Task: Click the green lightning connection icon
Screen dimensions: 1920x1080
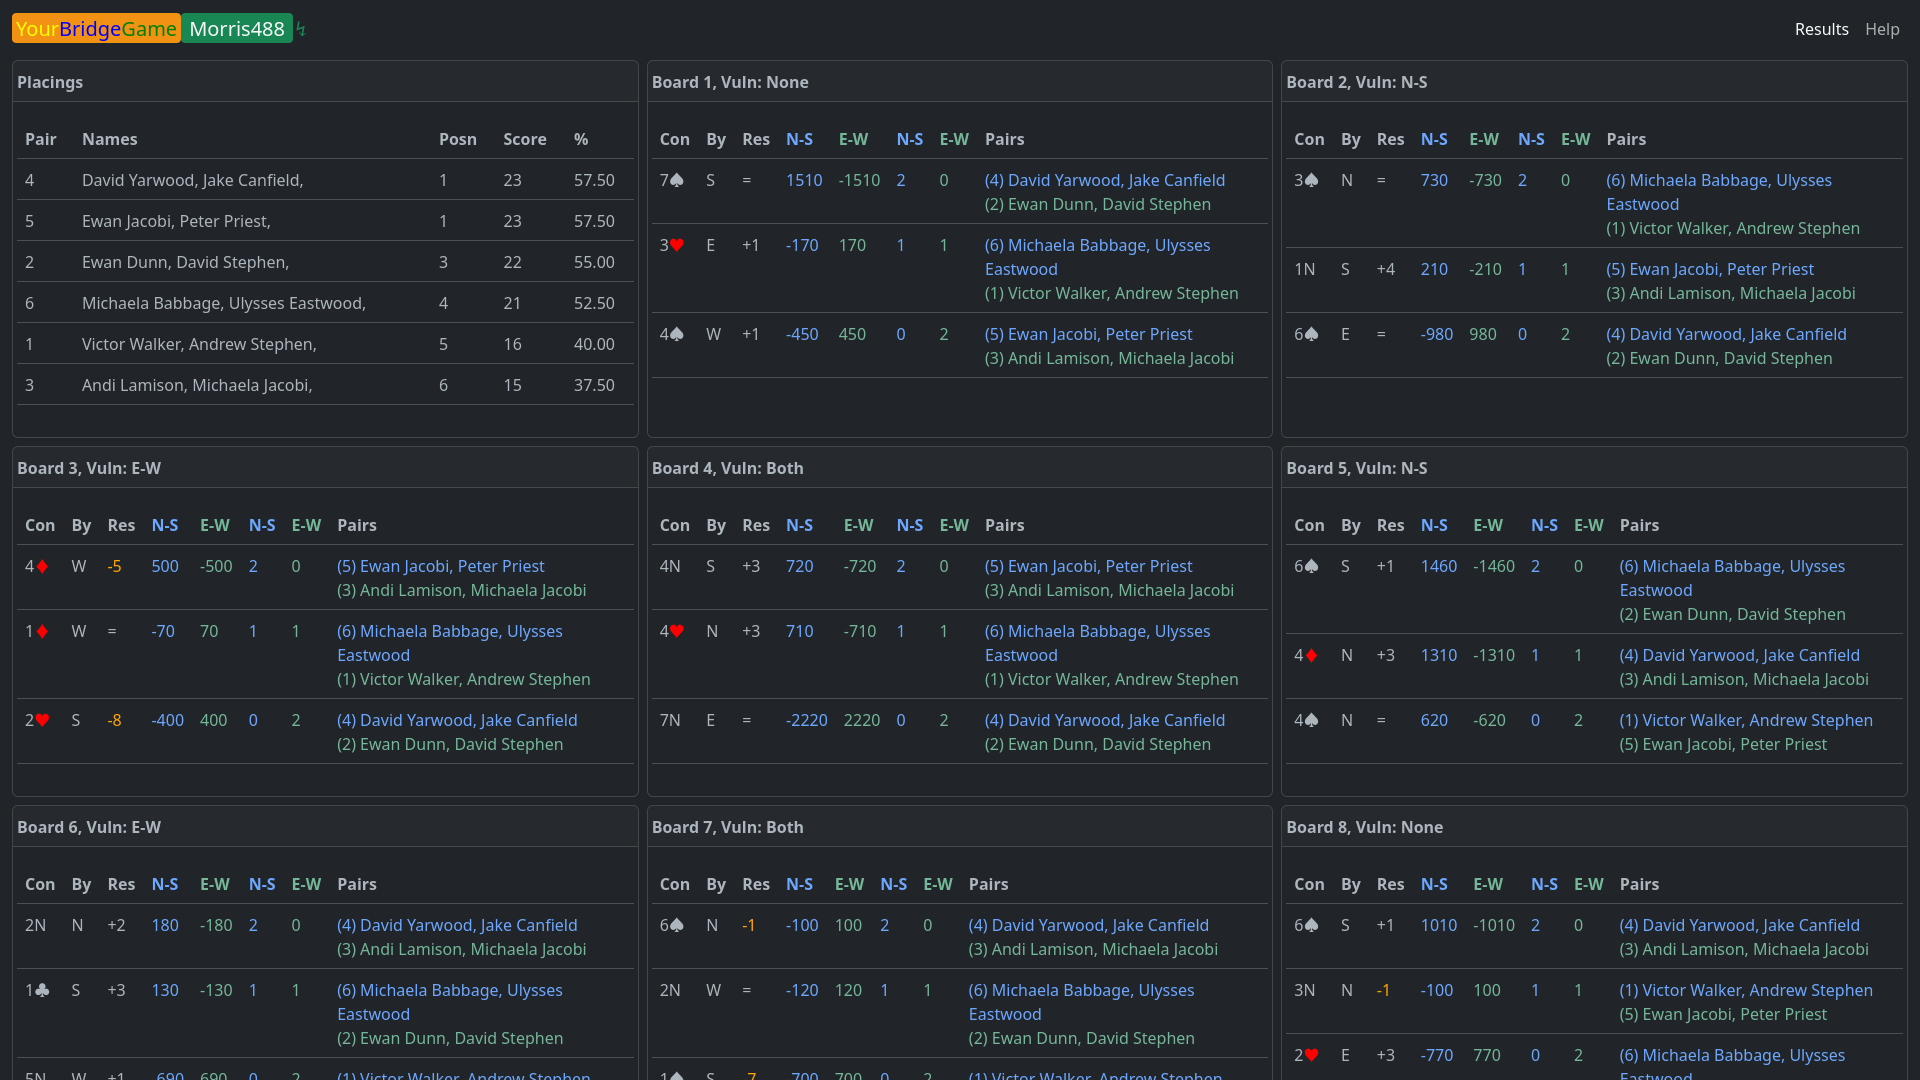Action: pos(301,30)
